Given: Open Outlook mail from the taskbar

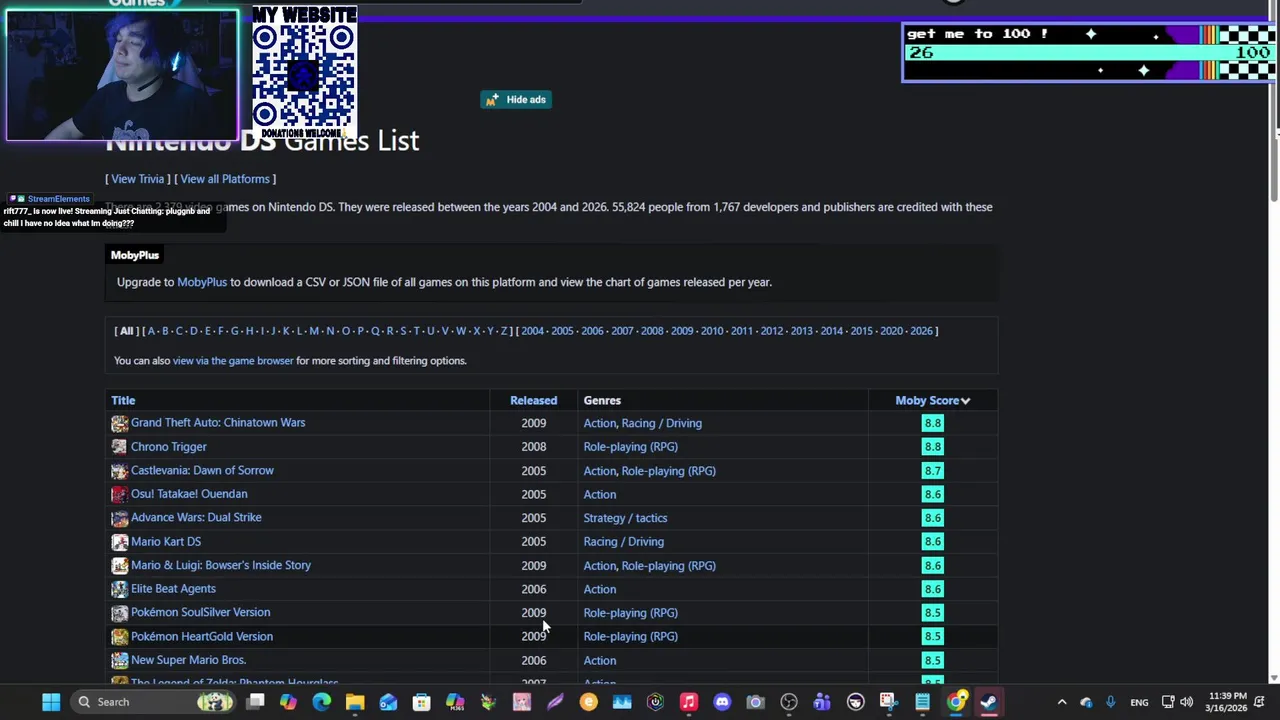Looking at the screenshot, I should [388, 702].
